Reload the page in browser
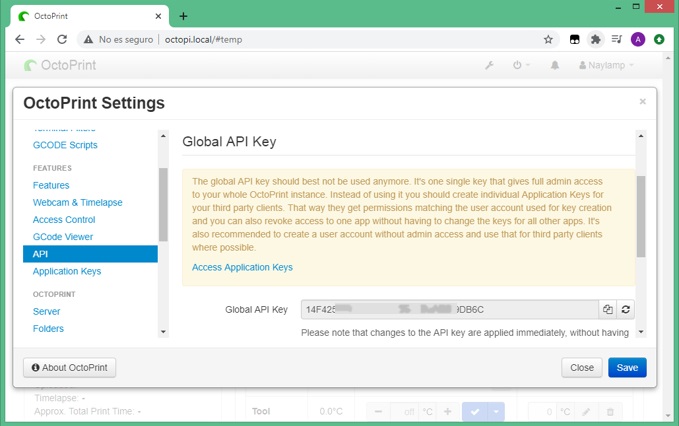Image resolution: width=679 pixels, height=426 pixels. coord(62,40)
